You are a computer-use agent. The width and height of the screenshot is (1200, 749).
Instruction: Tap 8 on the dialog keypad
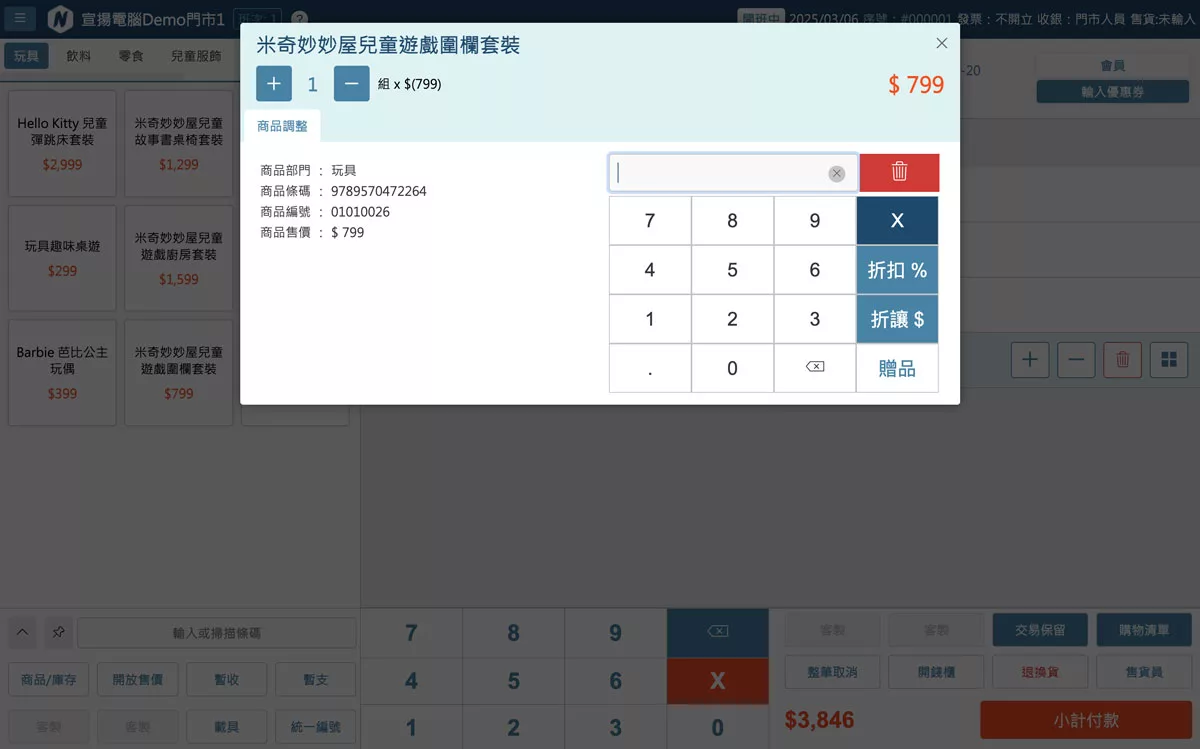pyautogui.click(x=732, y=221)
